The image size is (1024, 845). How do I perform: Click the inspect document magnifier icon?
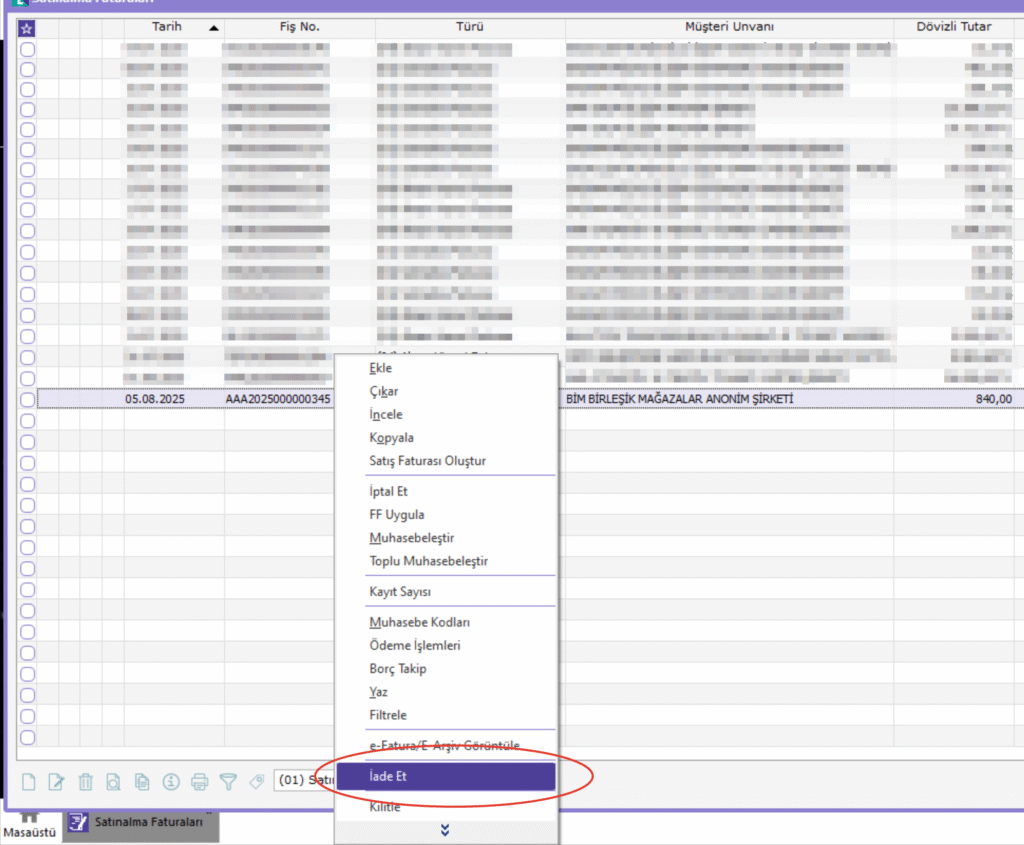coord(114,781)
